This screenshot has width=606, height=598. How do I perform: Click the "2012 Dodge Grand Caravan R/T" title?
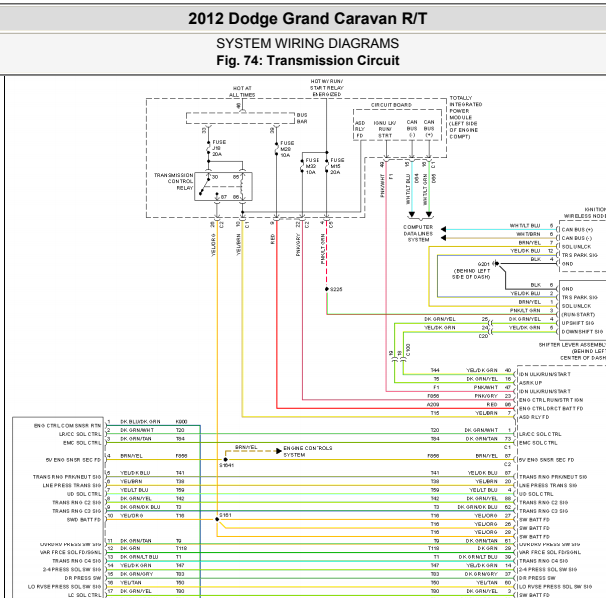[x=308, y=19]
